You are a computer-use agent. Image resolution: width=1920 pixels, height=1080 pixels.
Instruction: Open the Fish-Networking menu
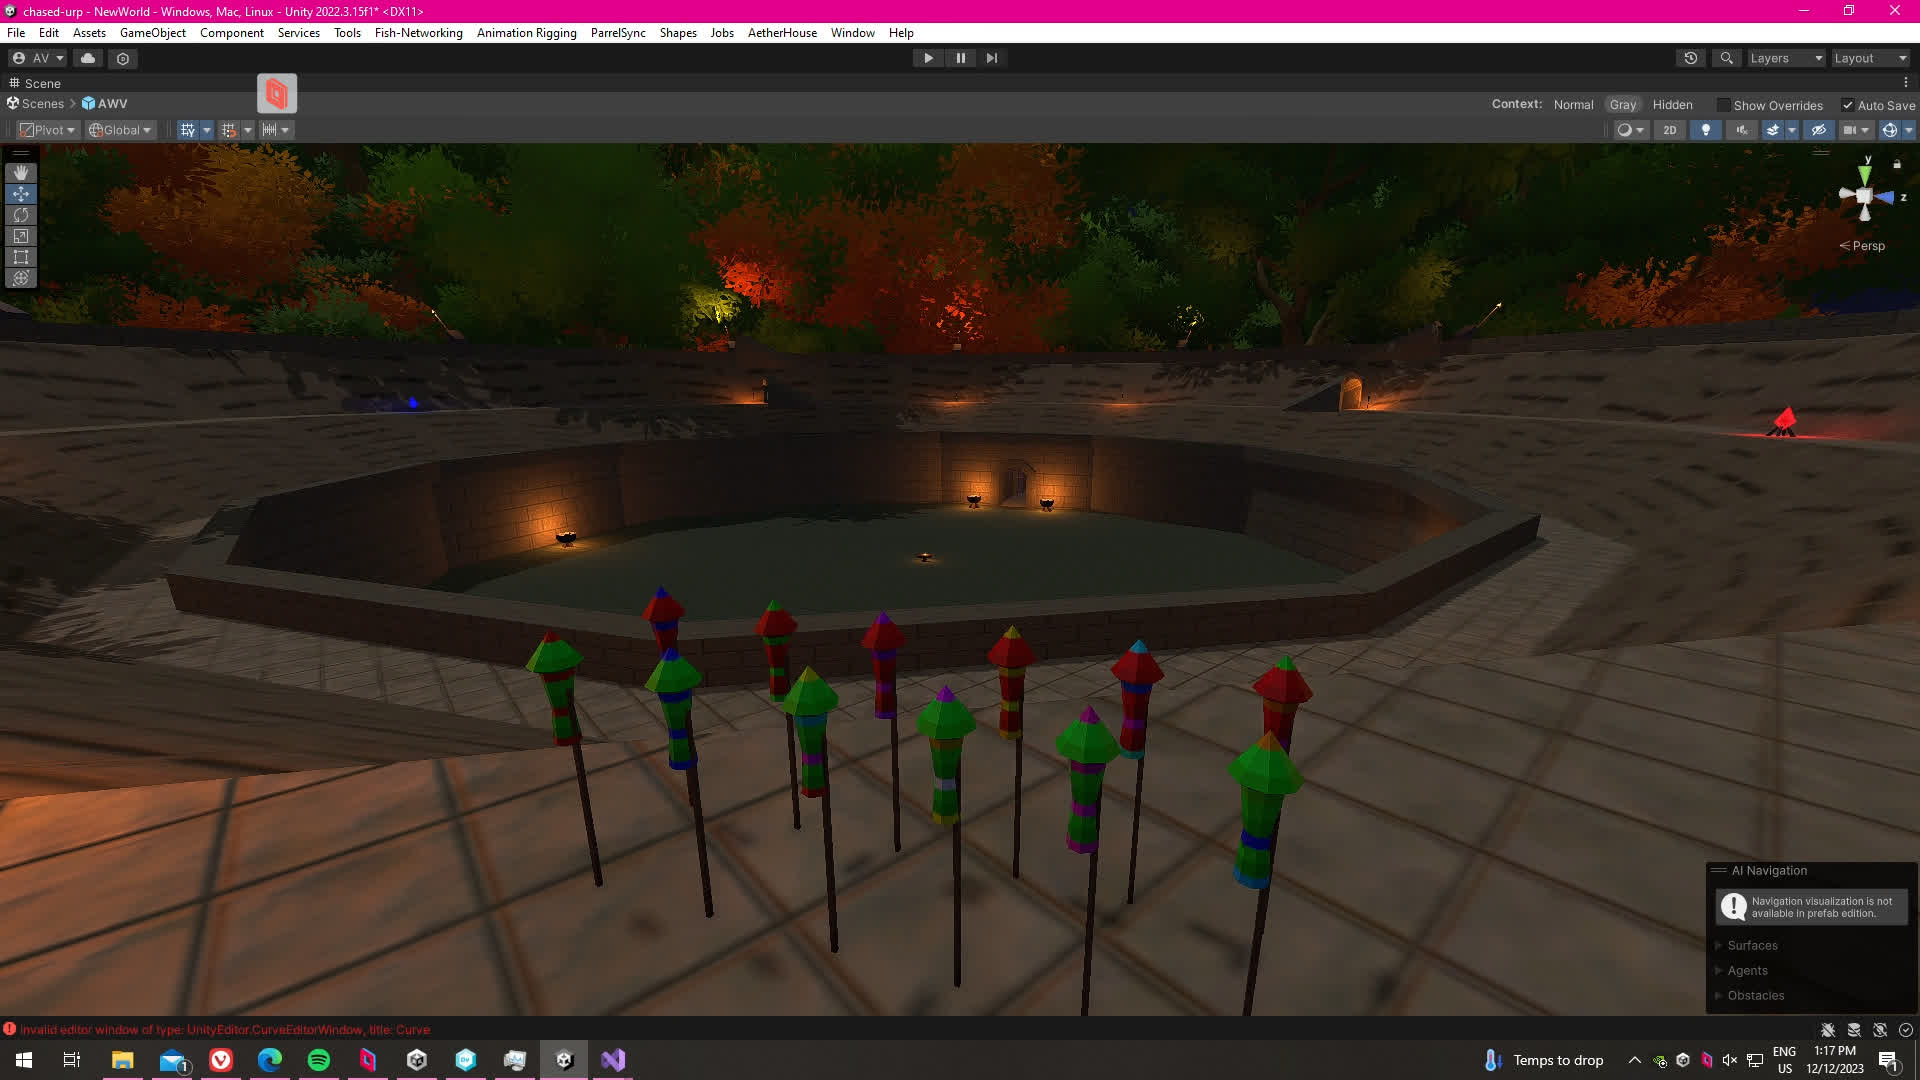pos(418,33)
